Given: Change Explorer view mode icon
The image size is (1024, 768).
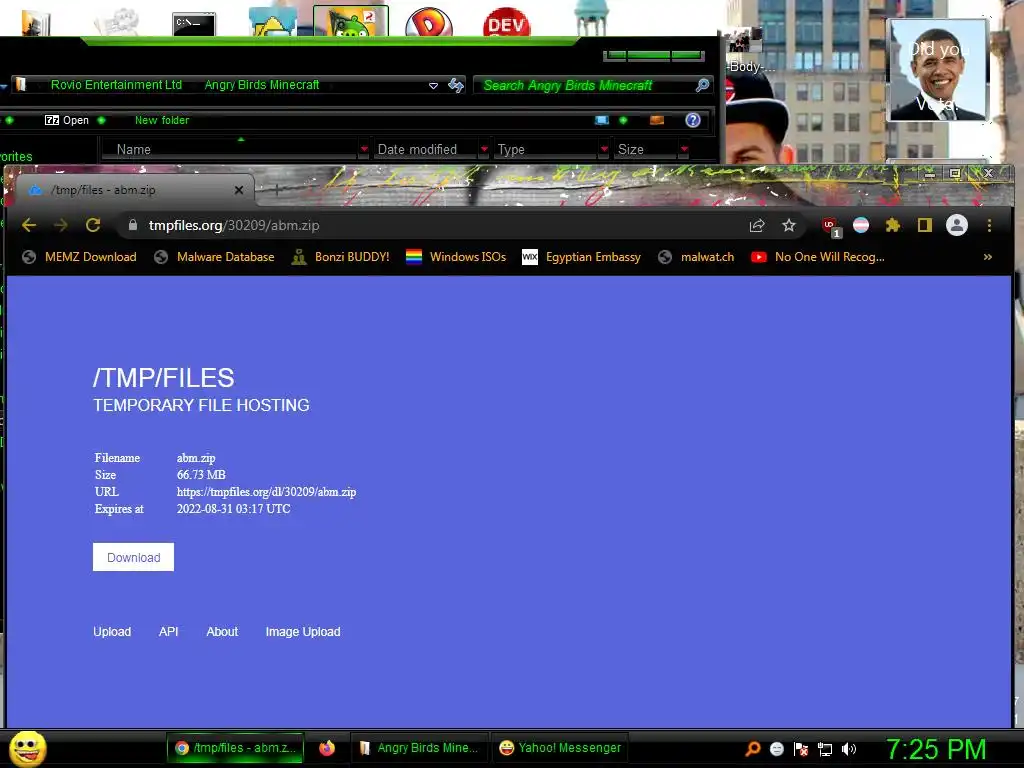Looking at the screenshot, I should 601,120.
